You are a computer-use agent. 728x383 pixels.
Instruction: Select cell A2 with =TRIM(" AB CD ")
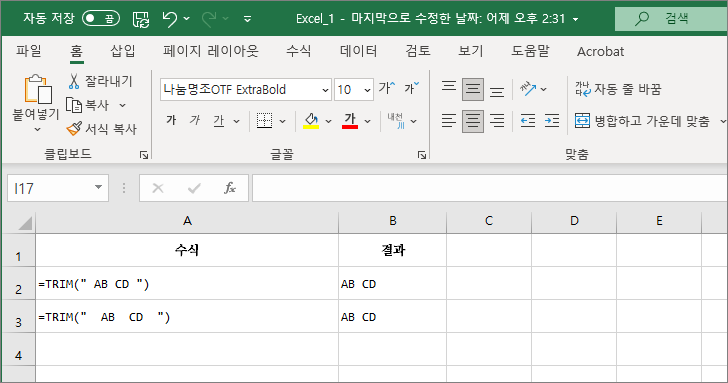(187, 284)
